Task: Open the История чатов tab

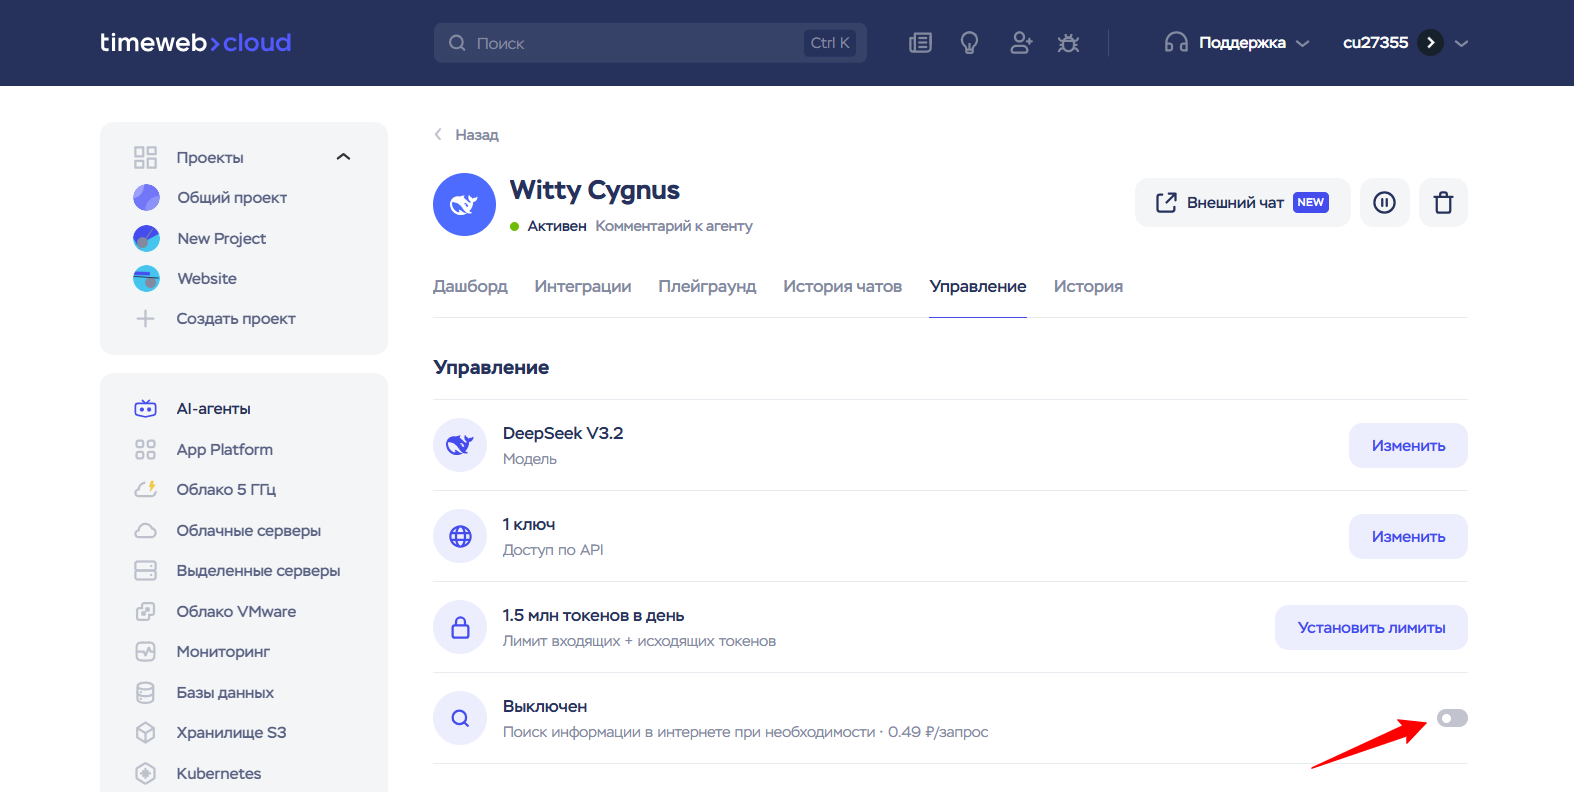Action: click(843, 286)
